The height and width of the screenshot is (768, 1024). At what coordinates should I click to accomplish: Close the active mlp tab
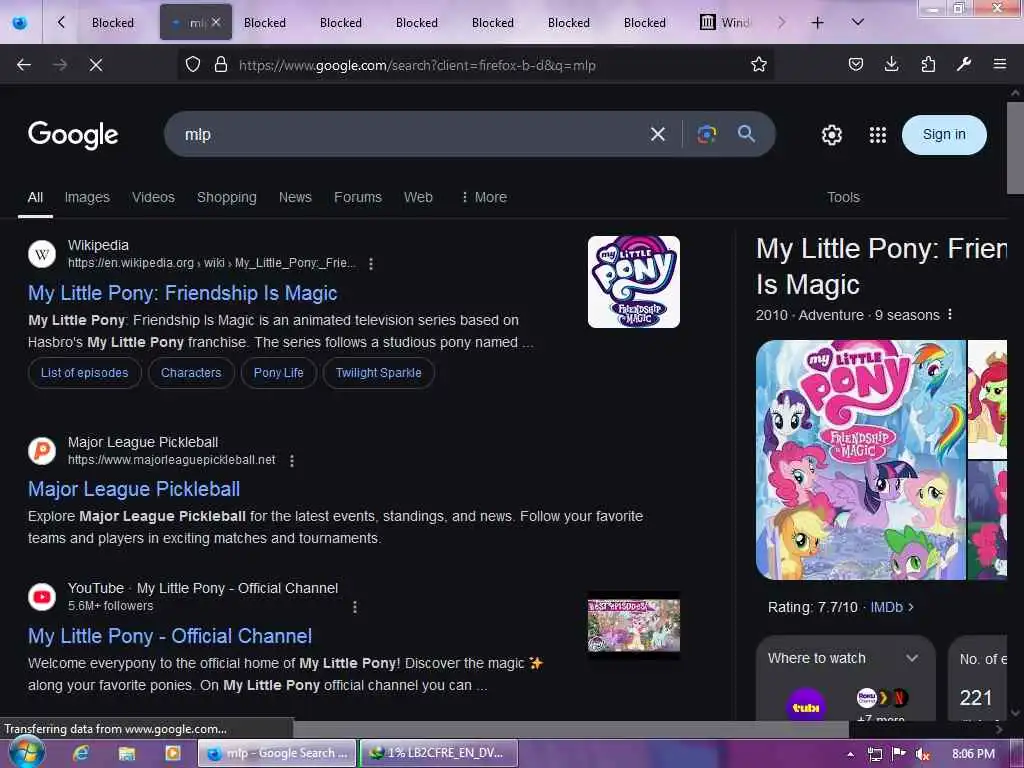[216, 22]
